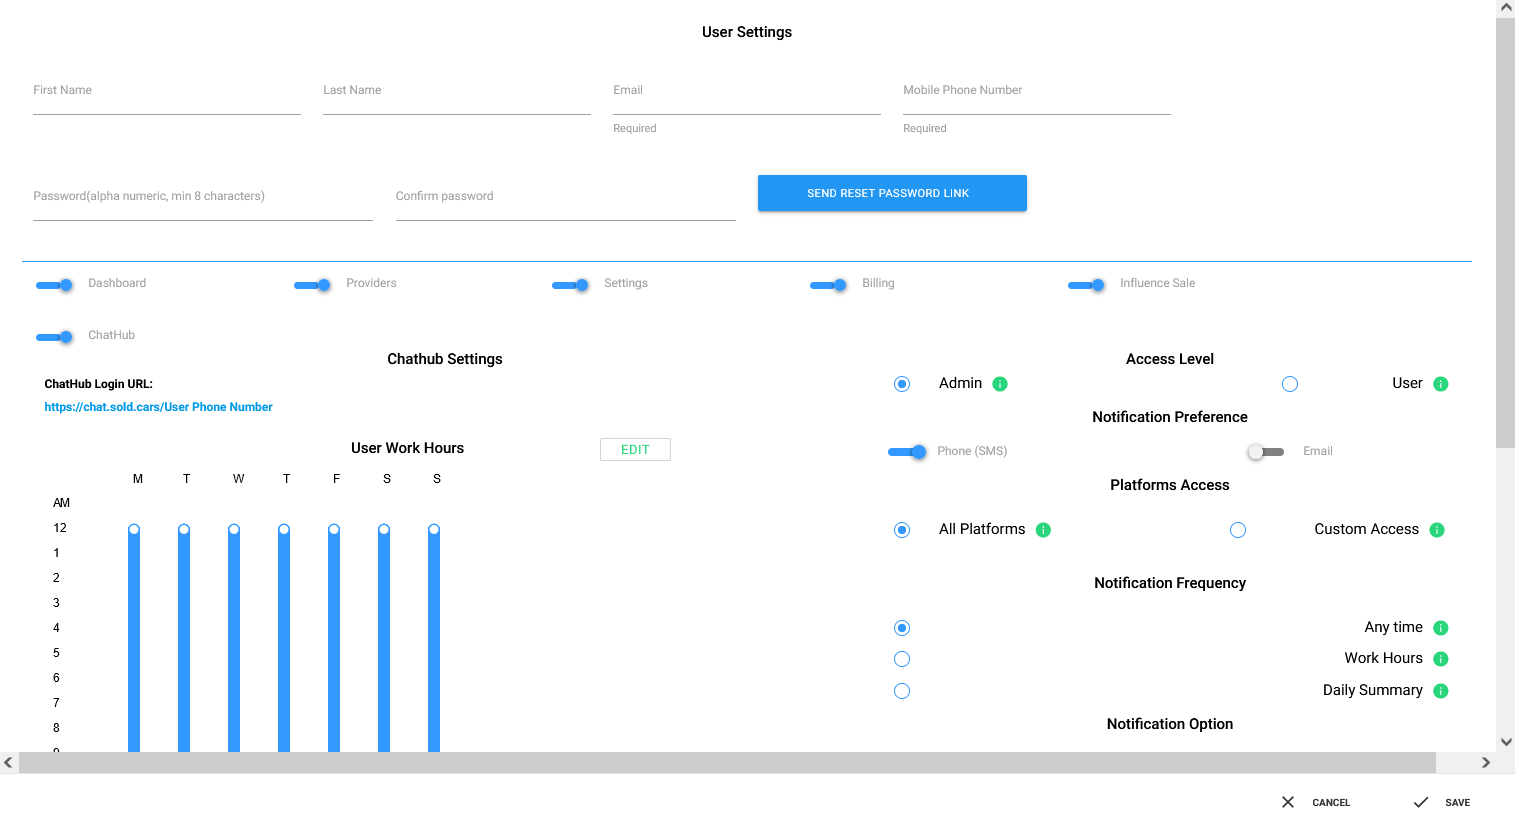The image size is (1515, 825).
Task: Click the All Platforms info icon
Action: [1043, 530]
